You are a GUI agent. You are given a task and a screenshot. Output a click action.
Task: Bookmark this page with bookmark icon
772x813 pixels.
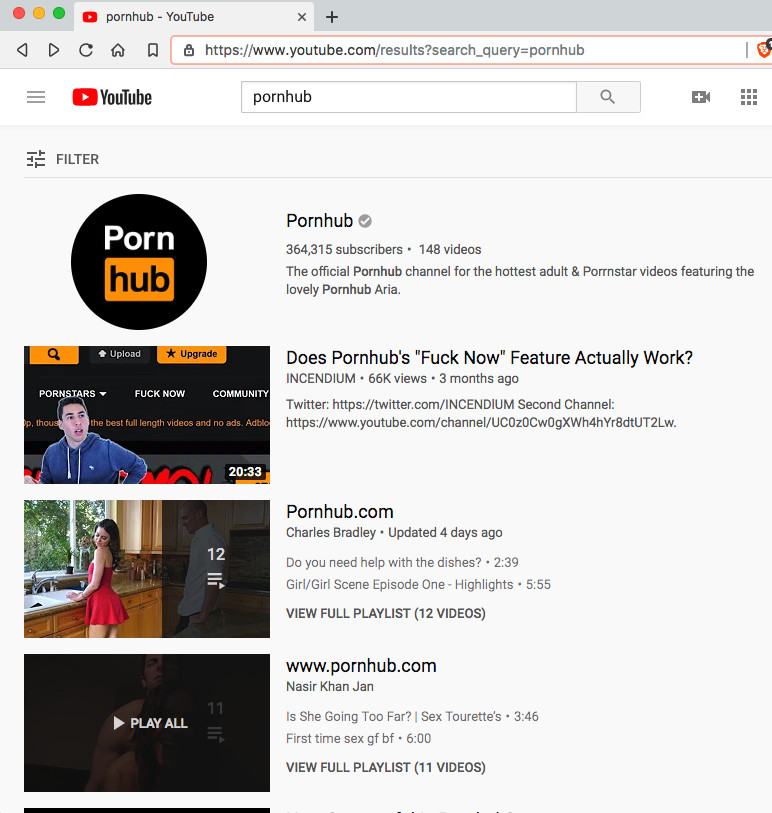click(152, 50)
